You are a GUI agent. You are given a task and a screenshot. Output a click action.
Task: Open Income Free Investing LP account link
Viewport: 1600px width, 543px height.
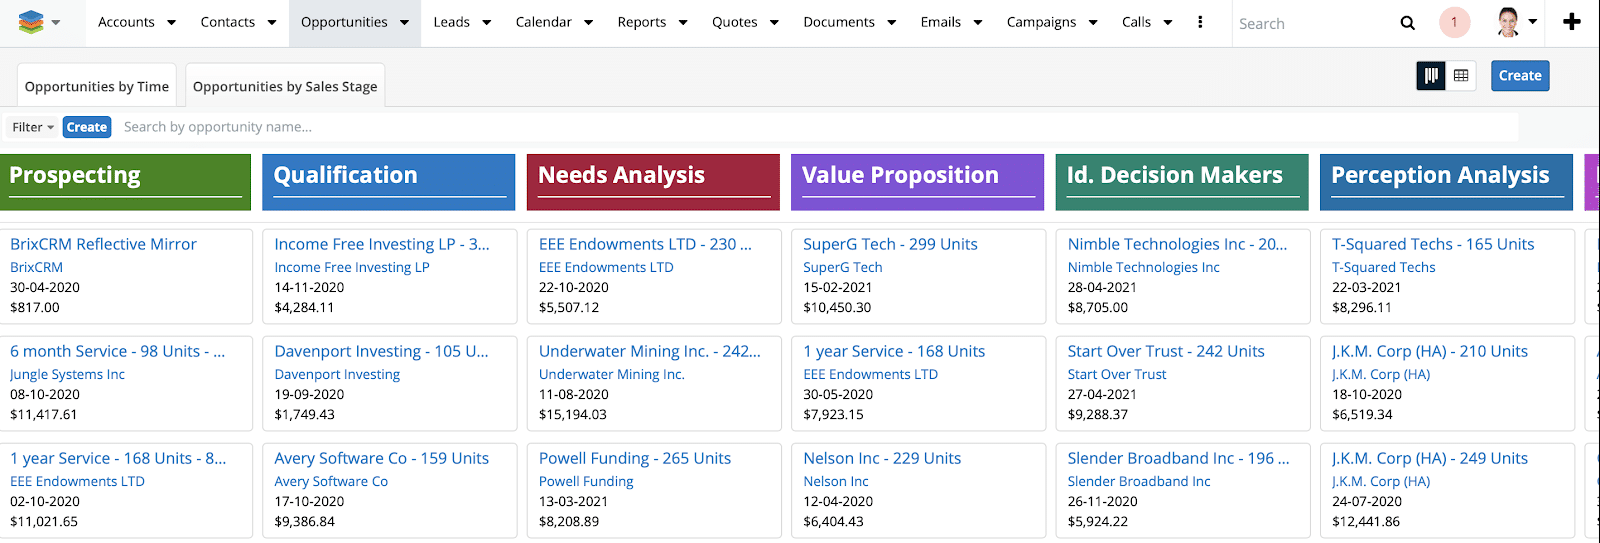point(352,267)
